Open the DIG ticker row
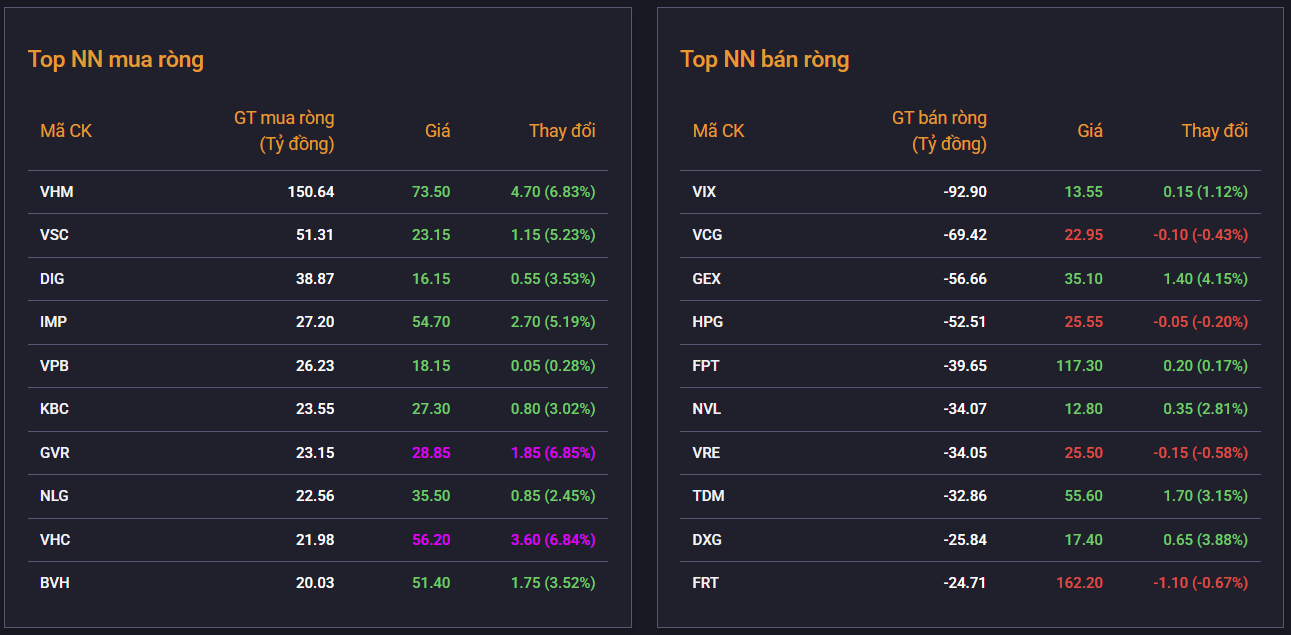This screenshot has width=1291, height=635. tap(52, 279)
